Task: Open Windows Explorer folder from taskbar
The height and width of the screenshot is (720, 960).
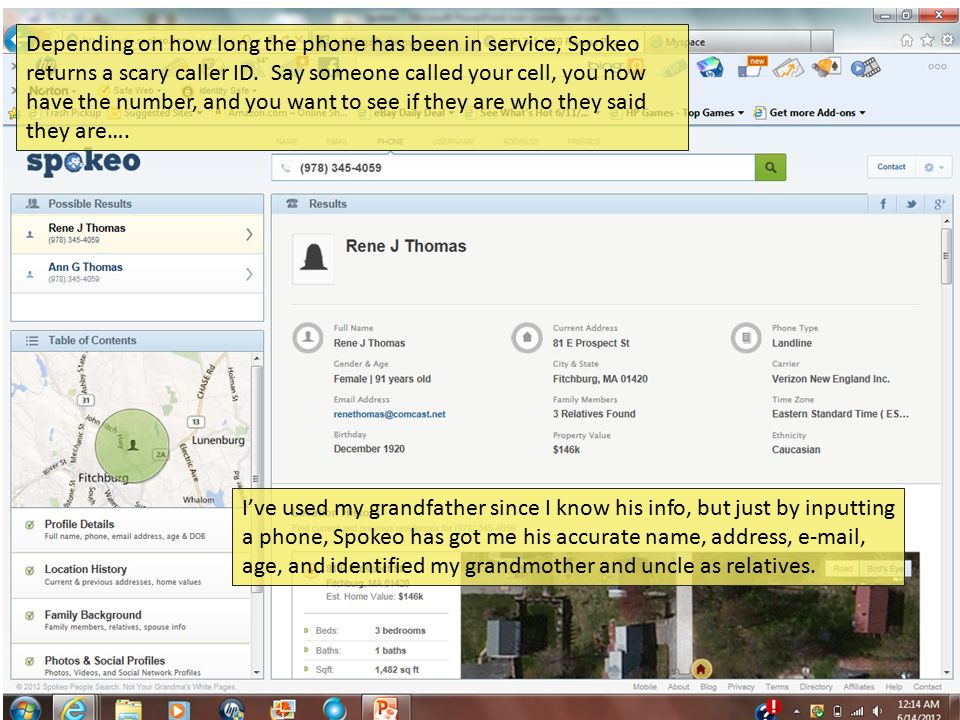Action: tap(128, 710)
